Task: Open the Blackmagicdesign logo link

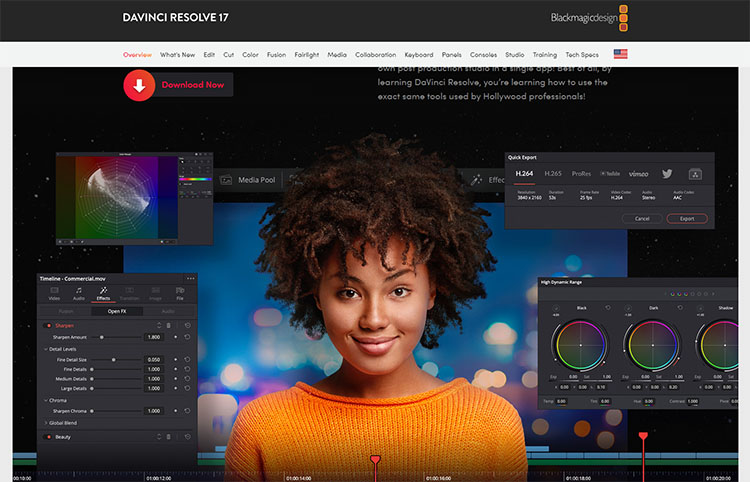Action: (x=589, y=18)
